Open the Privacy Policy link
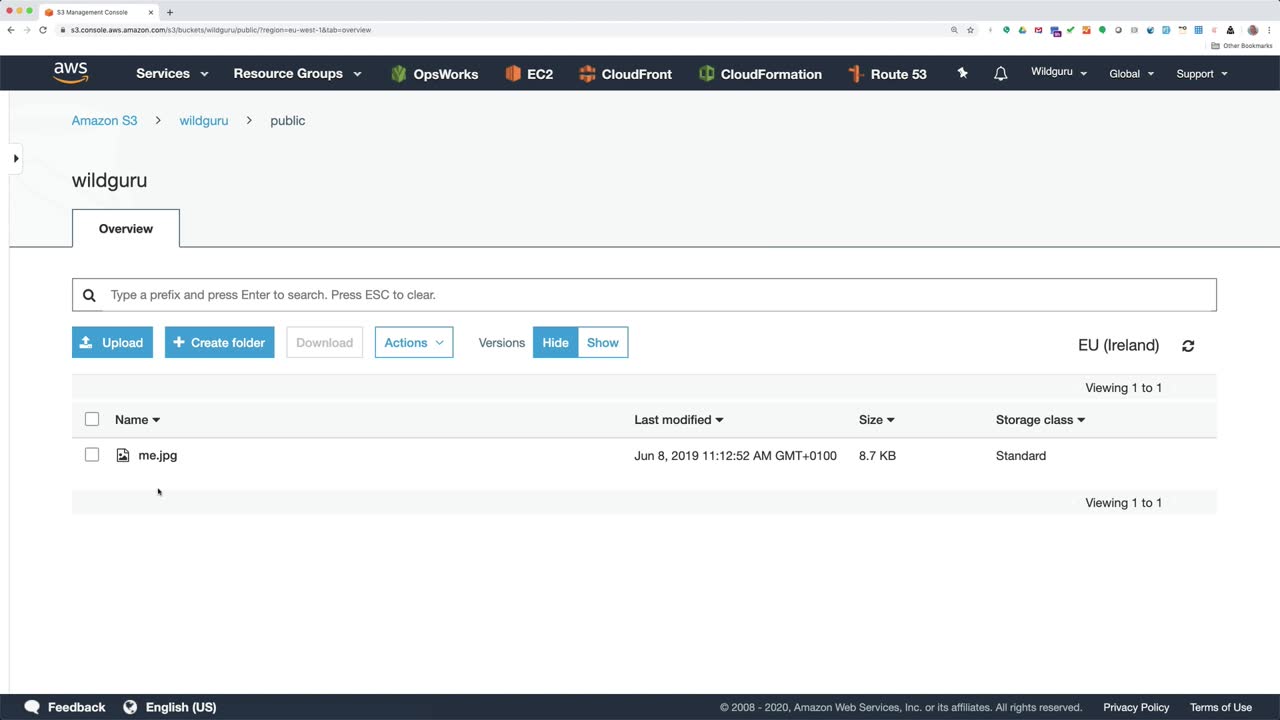The height and width of the screenshot is (720, 1280). [1136, 707]
